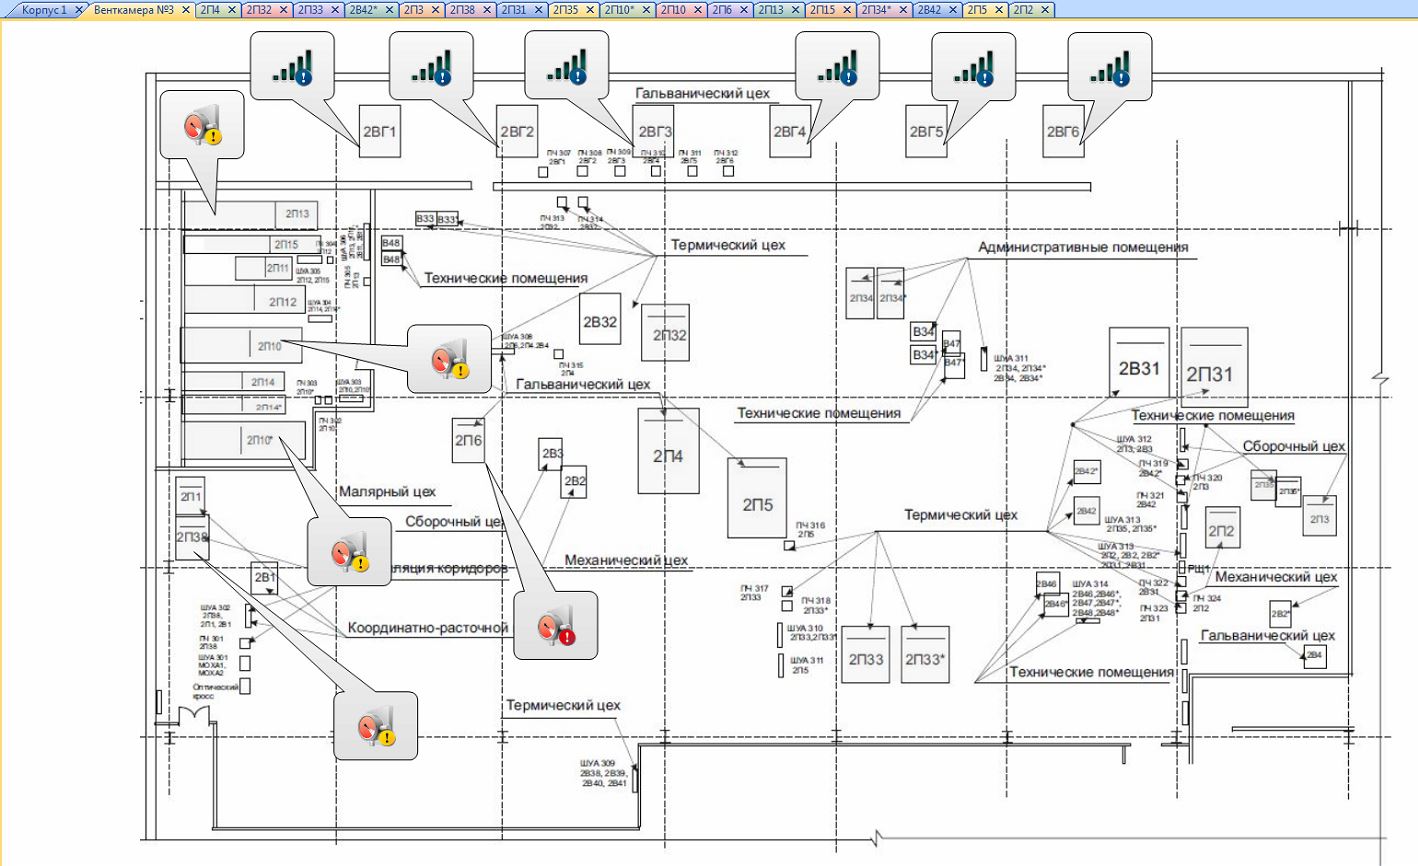Open the gauge warning icon for unit 2П13
This screenshot has width=1418, height=866.
pos(202,125)
